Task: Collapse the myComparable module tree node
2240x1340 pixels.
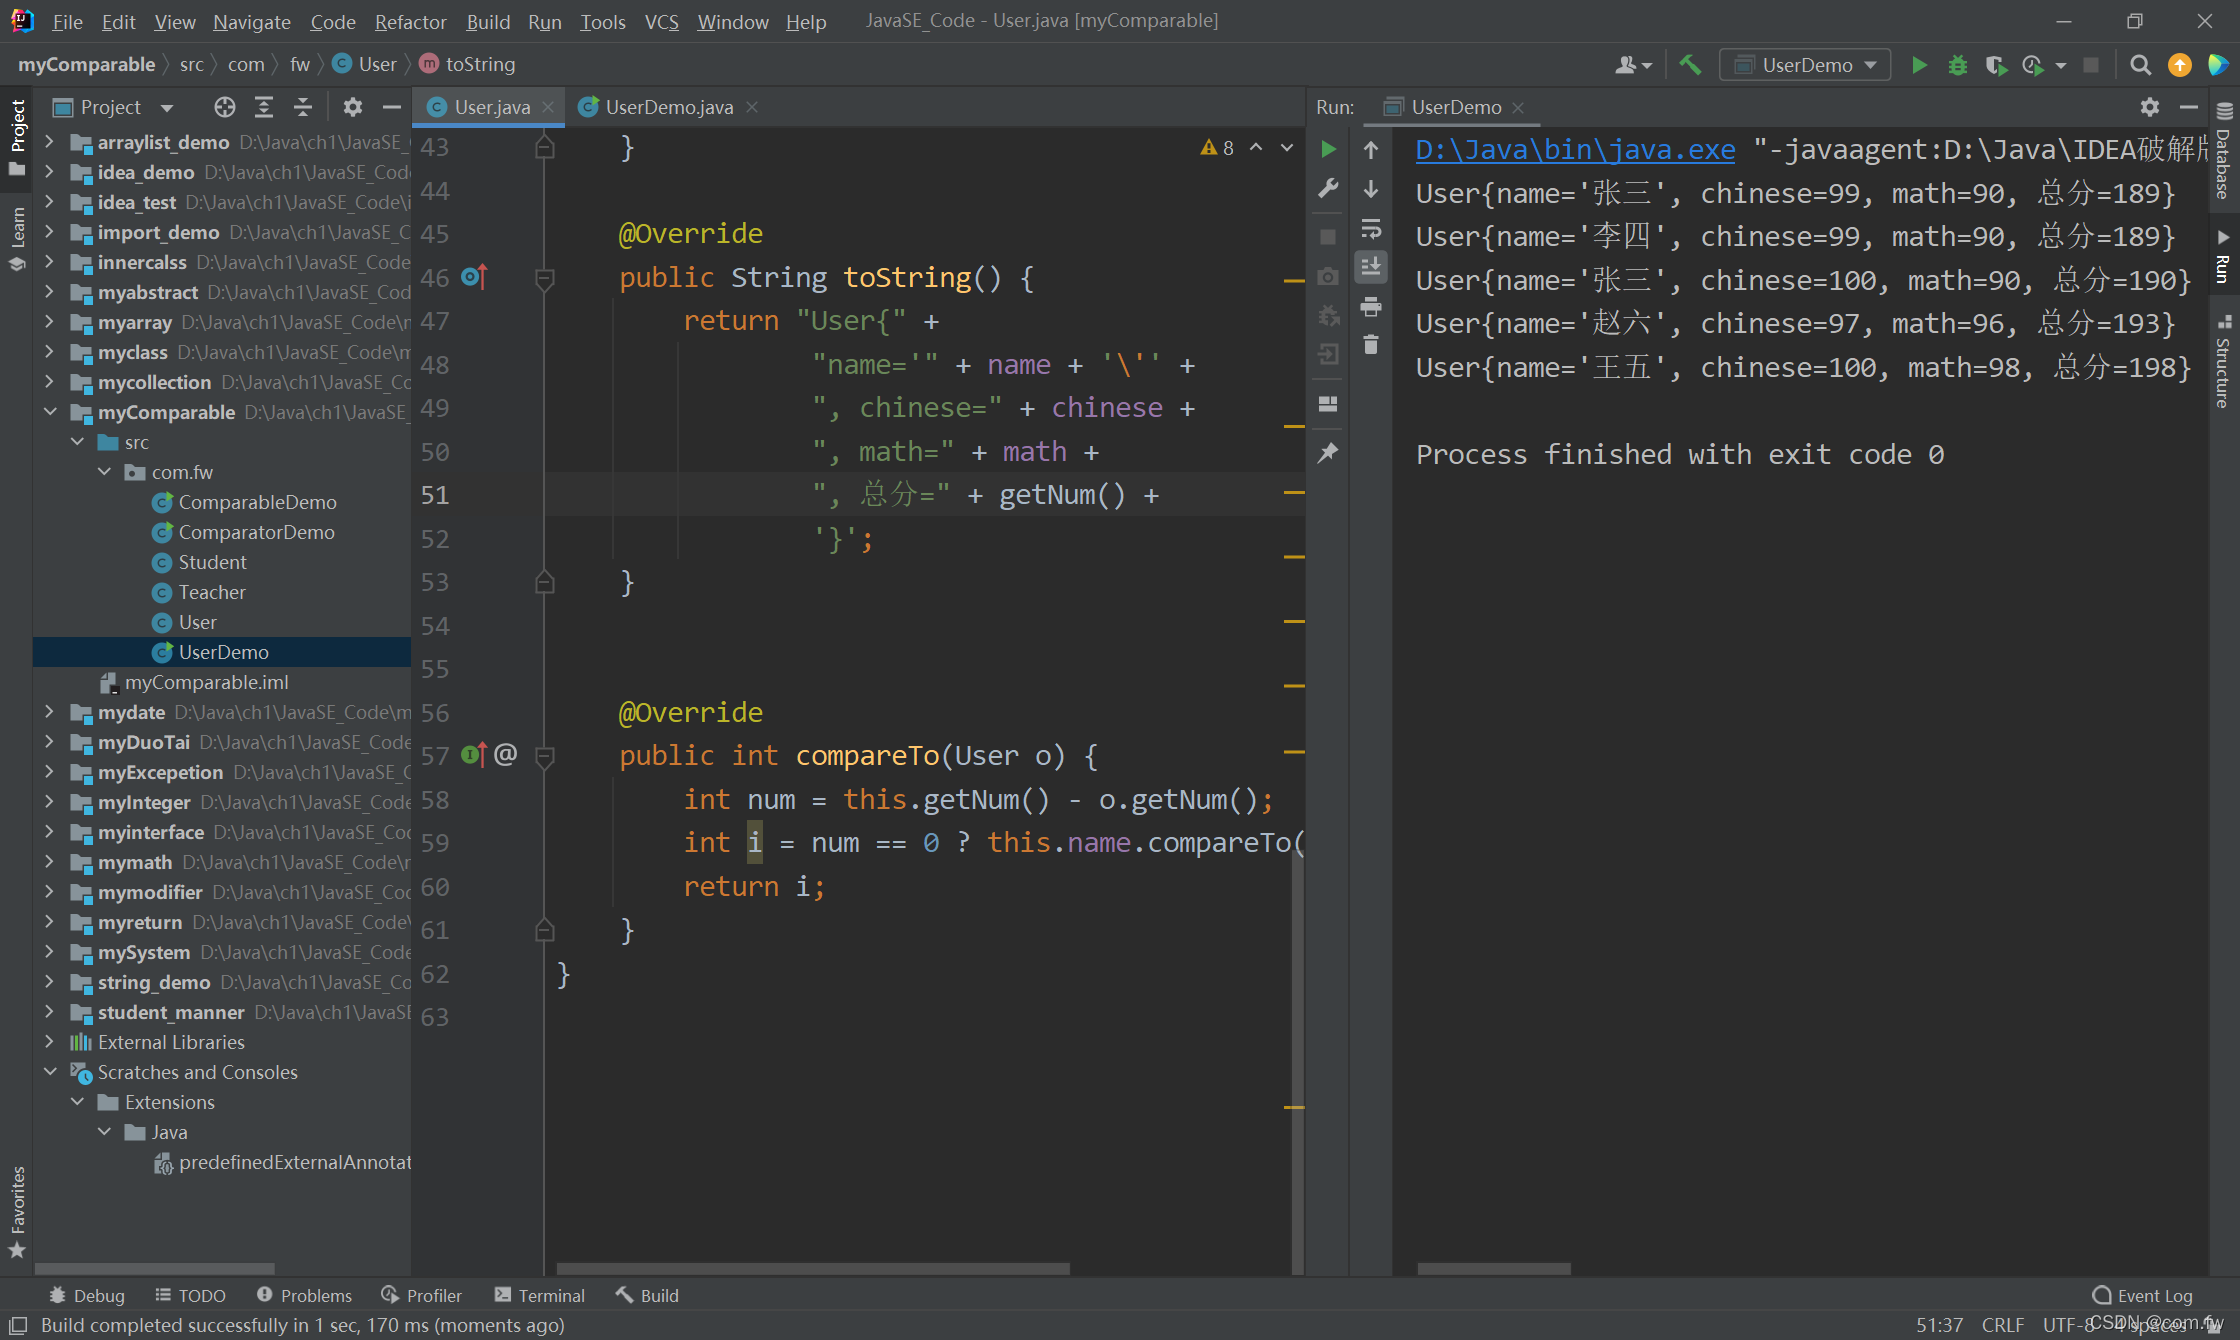Action: tap(50, 412)
